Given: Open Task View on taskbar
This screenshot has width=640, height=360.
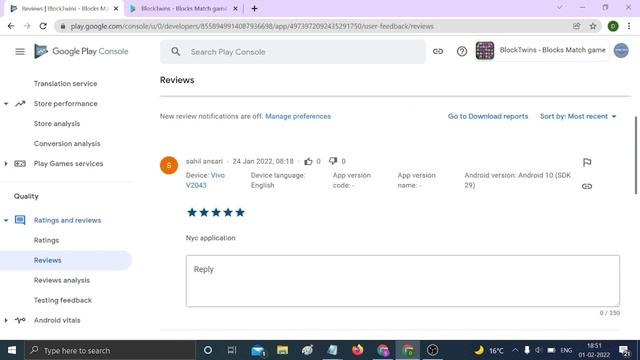Looking at the screenshot, I should [232, 350].
